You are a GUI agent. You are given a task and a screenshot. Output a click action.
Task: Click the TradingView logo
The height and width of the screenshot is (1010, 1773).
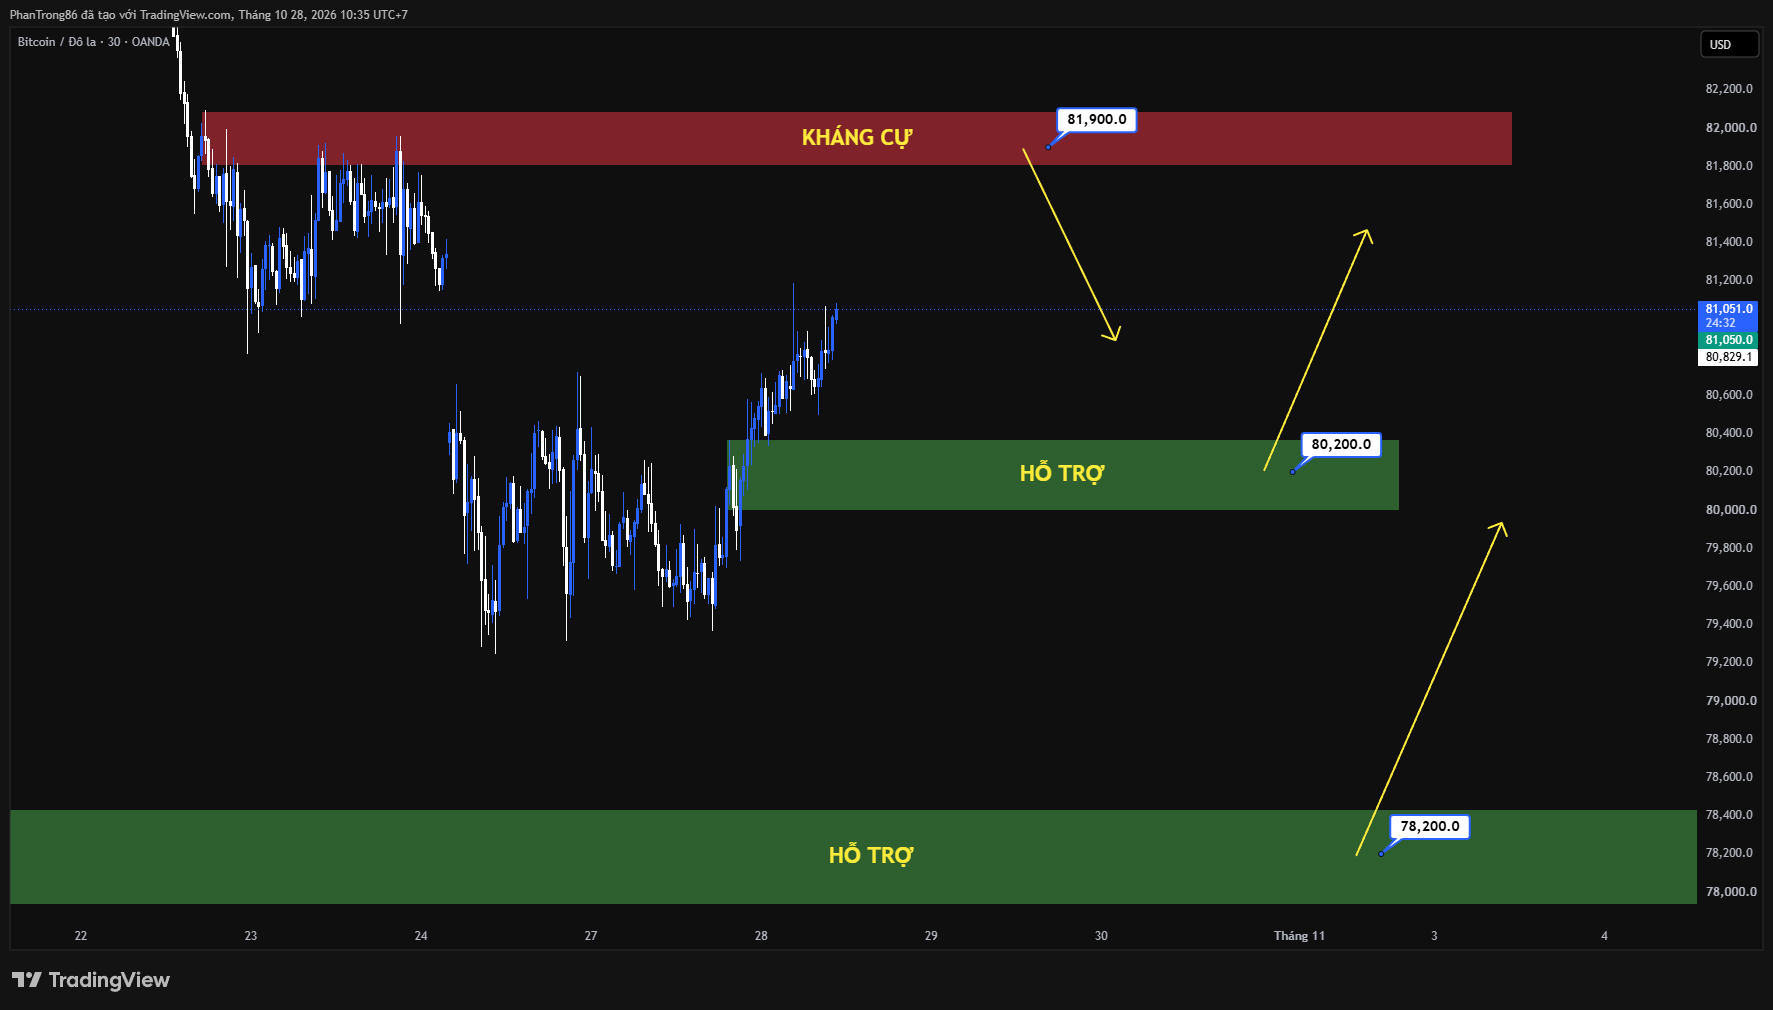[x=91, y=980]
